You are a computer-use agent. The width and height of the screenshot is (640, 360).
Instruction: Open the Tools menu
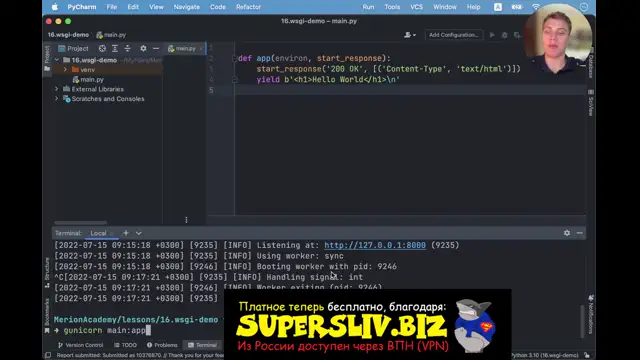coord(392,7)
